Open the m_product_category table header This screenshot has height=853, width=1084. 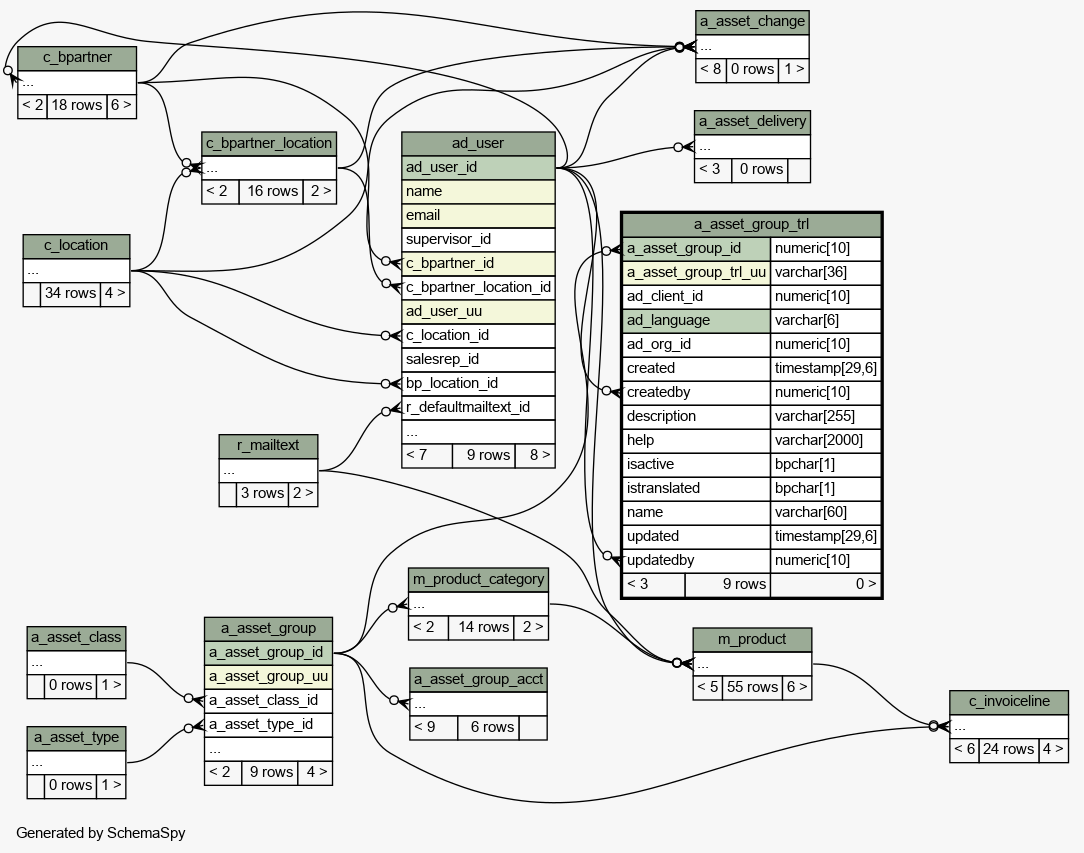coord(478,580)
